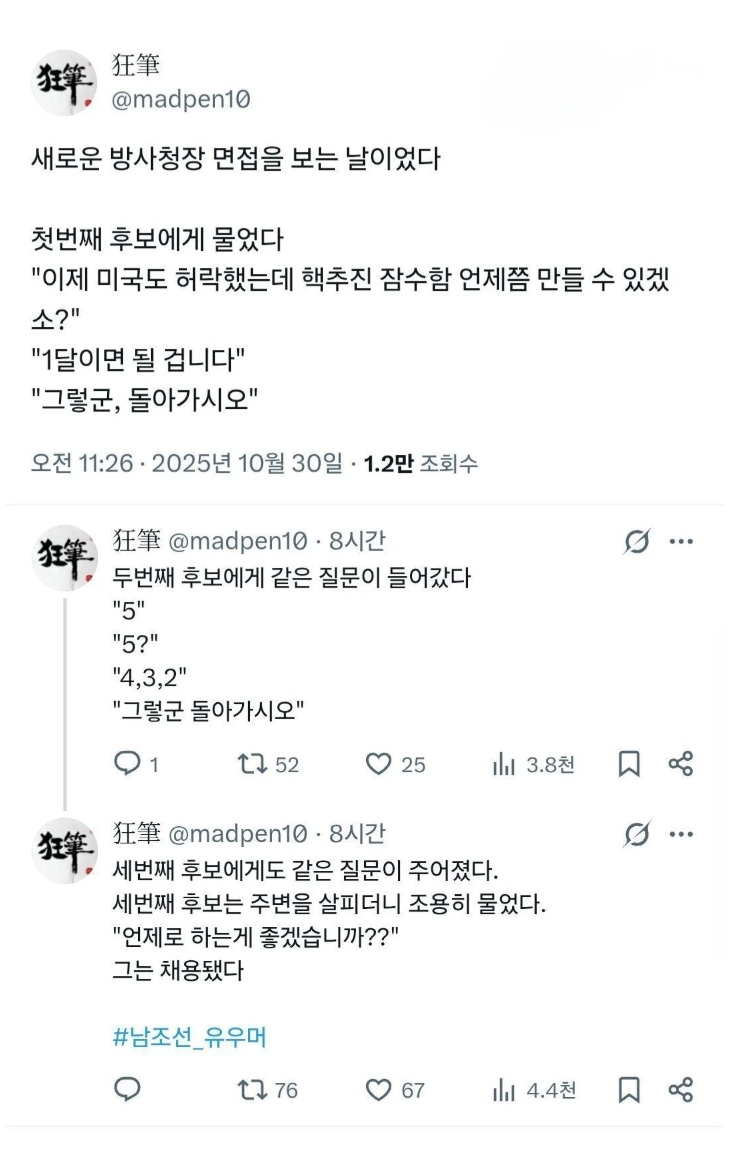This screenshot has width=748, height=1165.
Task: Bookmark the second candidate tweet
Action: (629, 764)
